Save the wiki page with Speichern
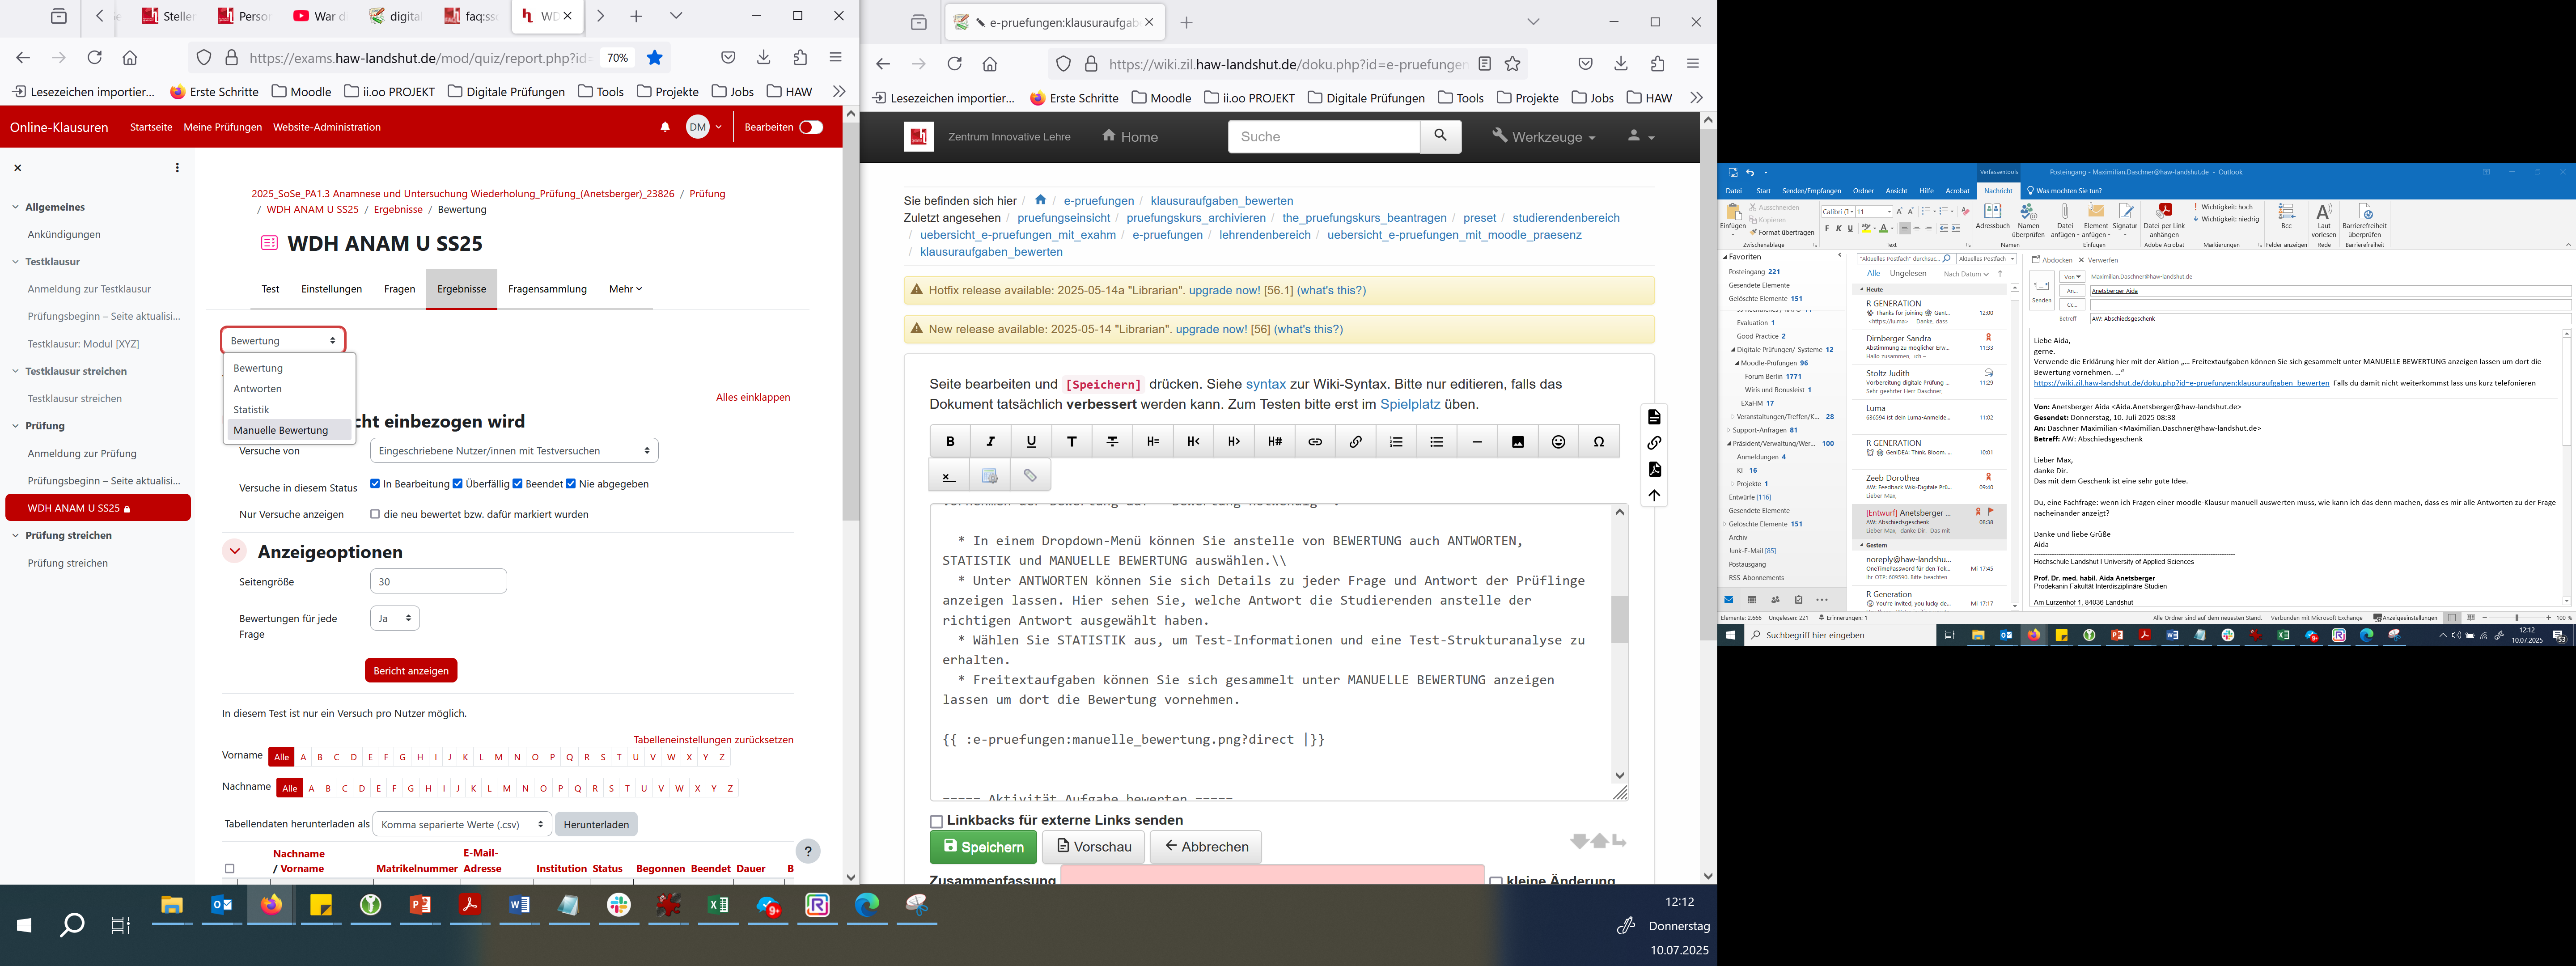Image resolution: width=2576 pixels, height=966 pixels. point(983,847)
